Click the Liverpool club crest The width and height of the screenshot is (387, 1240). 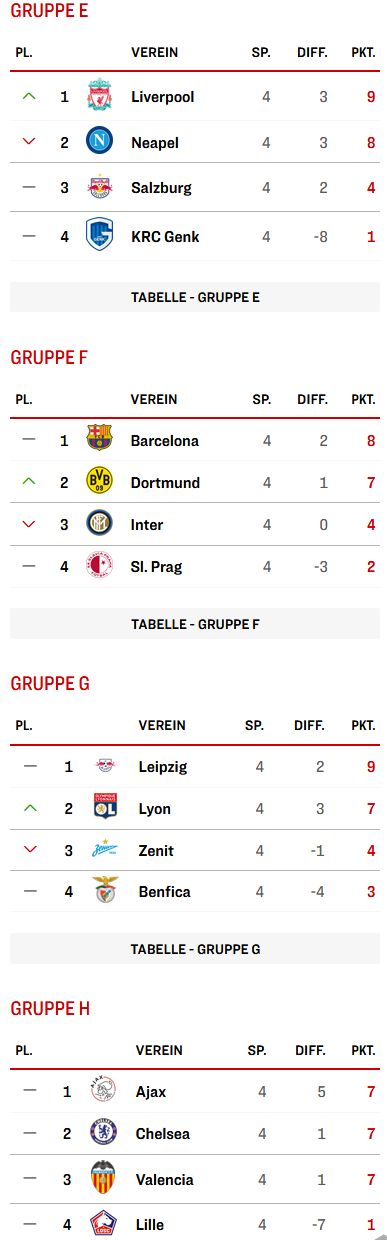pyautogui.click(x=99, y=97)
